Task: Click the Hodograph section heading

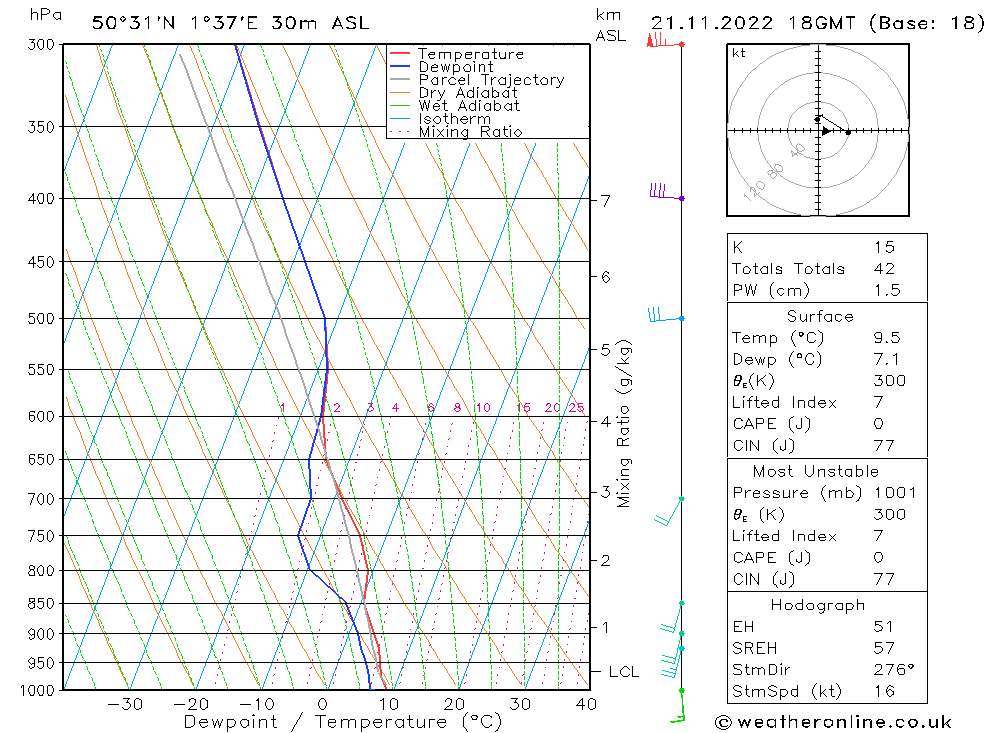Action: point(818,605)
